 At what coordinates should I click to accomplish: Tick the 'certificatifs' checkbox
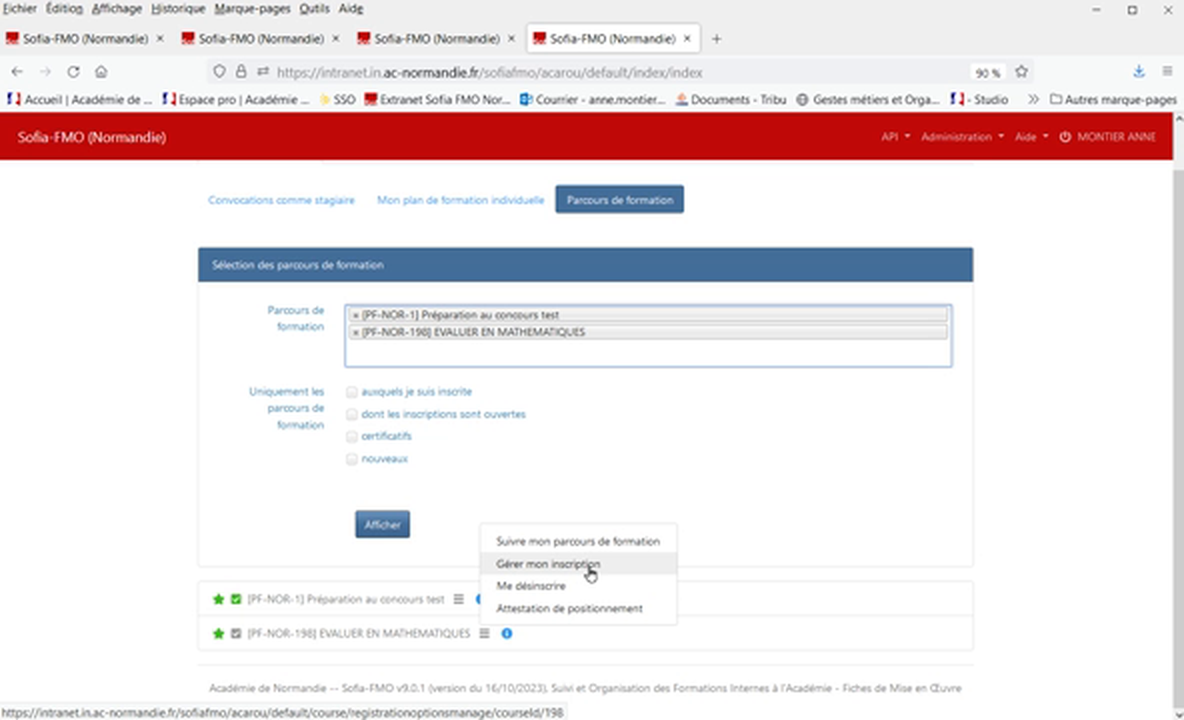[351, 436]
